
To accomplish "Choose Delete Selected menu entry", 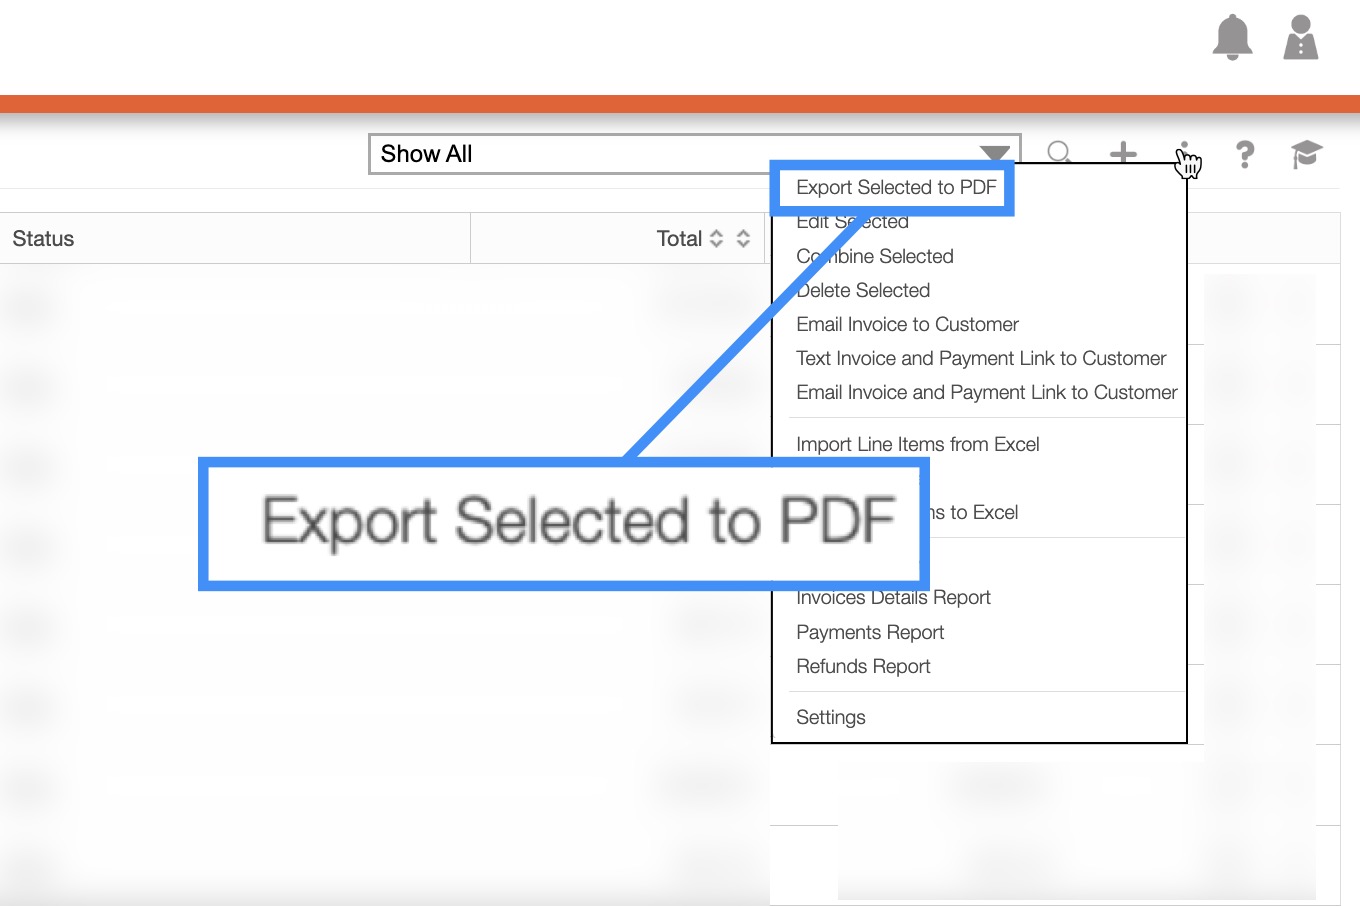I will click(x=864, y=290).
